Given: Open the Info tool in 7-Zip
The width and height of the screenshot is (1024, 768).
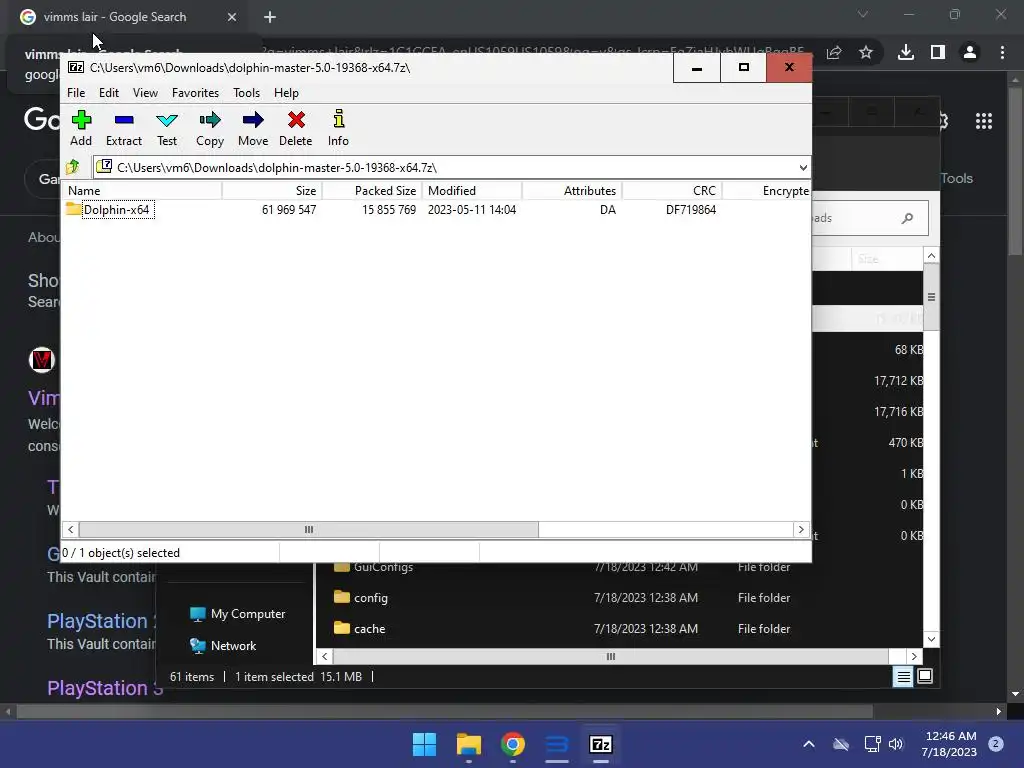Looking at the screenshot, I should (338, 128).
